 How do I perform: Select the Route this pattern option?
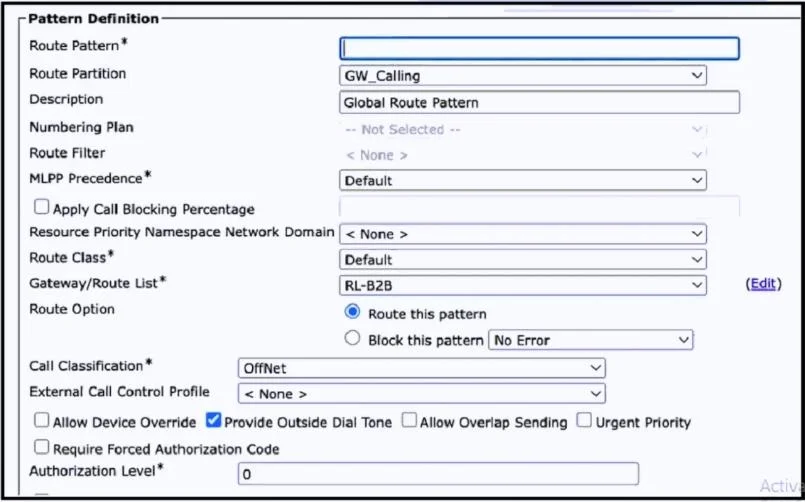click(352, 313)
